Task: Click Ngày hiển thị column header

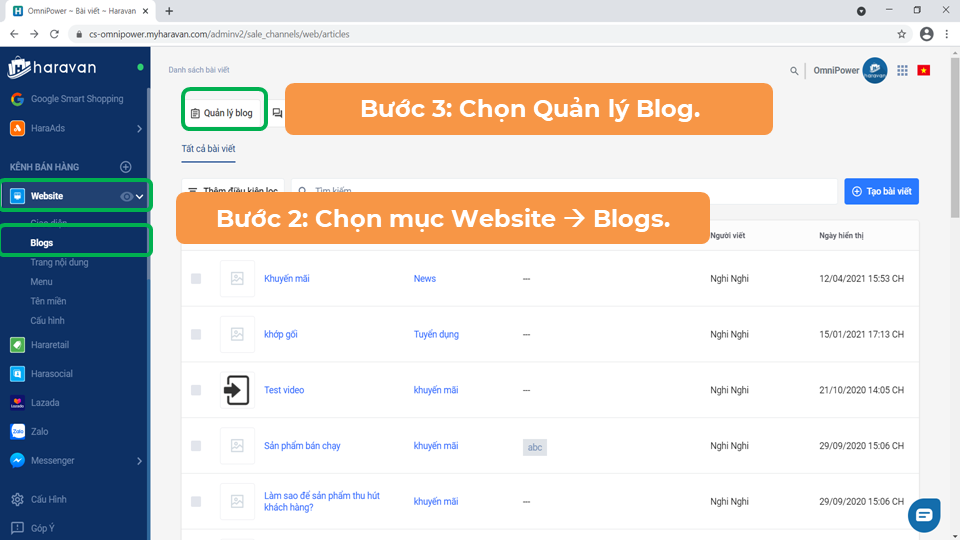Action: (841, 236)
